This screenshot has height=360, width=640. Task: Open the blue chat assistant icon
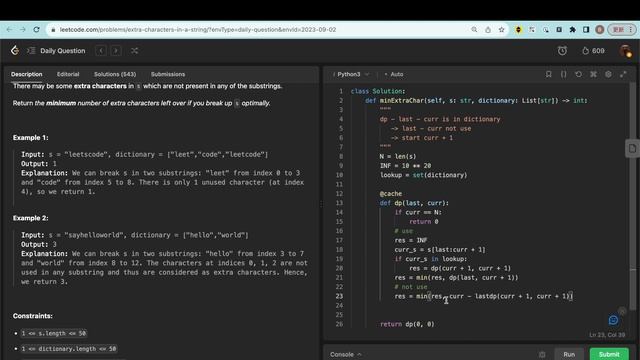tap(613, 320)
